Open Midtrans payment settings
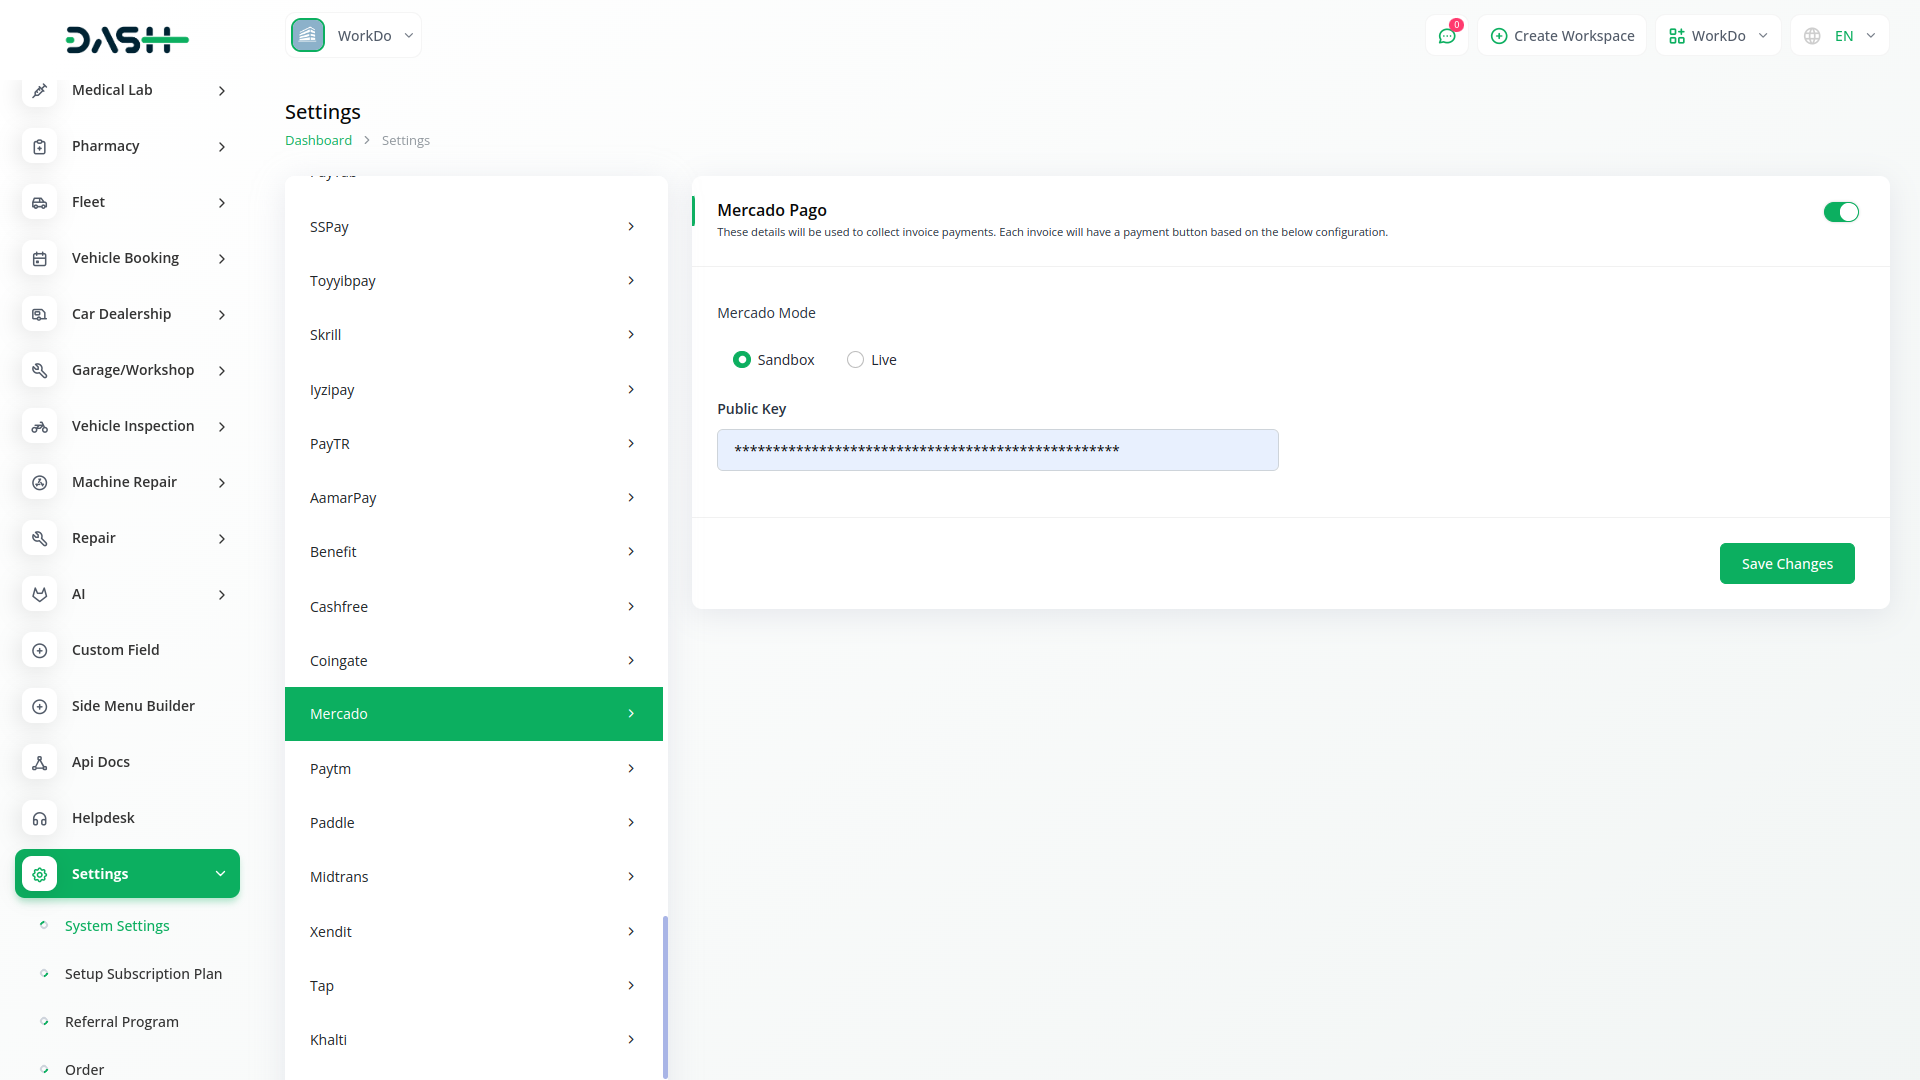This screenshot has height=1080, width=1920. 474,877
